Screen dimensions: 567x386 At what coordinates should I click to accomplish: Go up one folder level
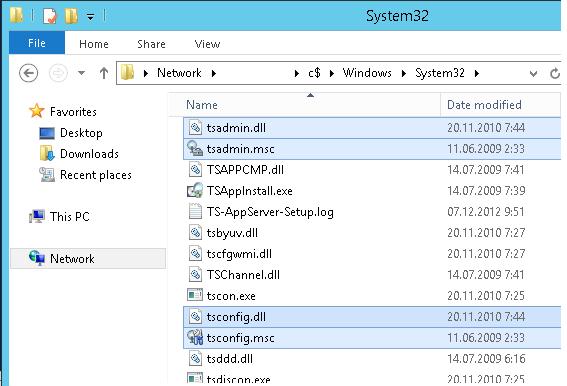coord(104,73)
